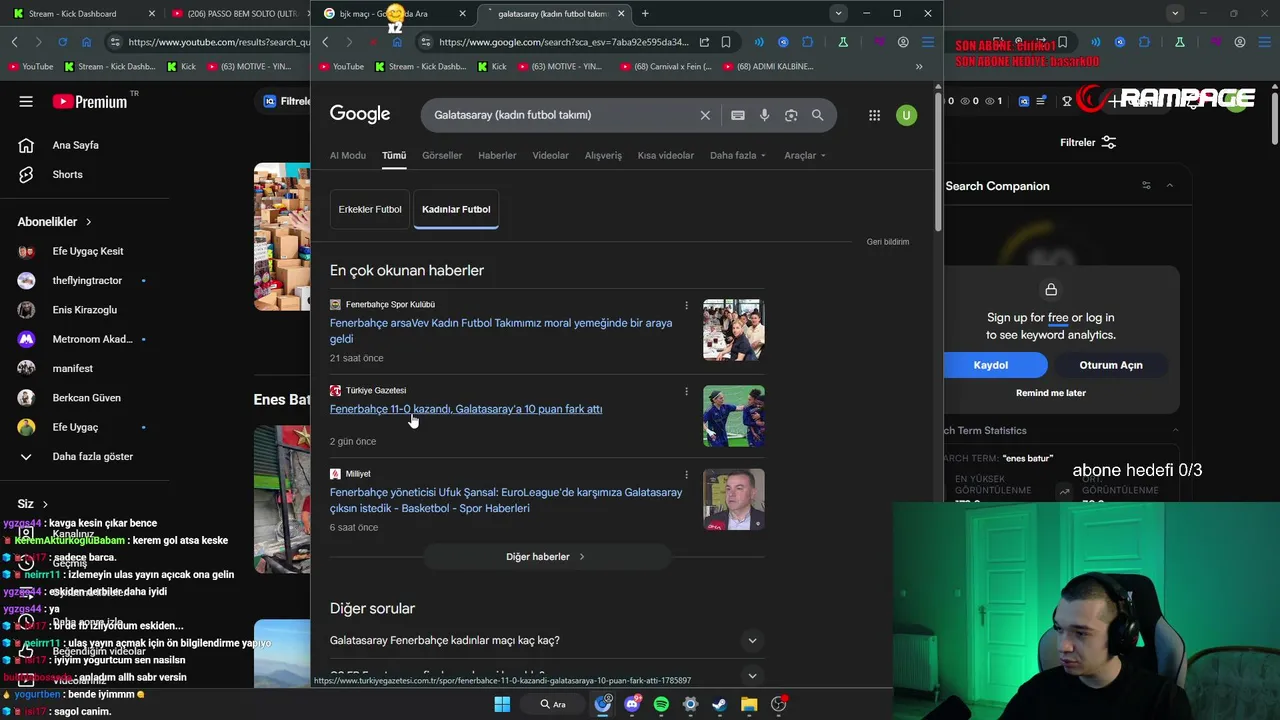Switch to the Haberler search tab
This screenshot has width=1280, height=720.
497,155
